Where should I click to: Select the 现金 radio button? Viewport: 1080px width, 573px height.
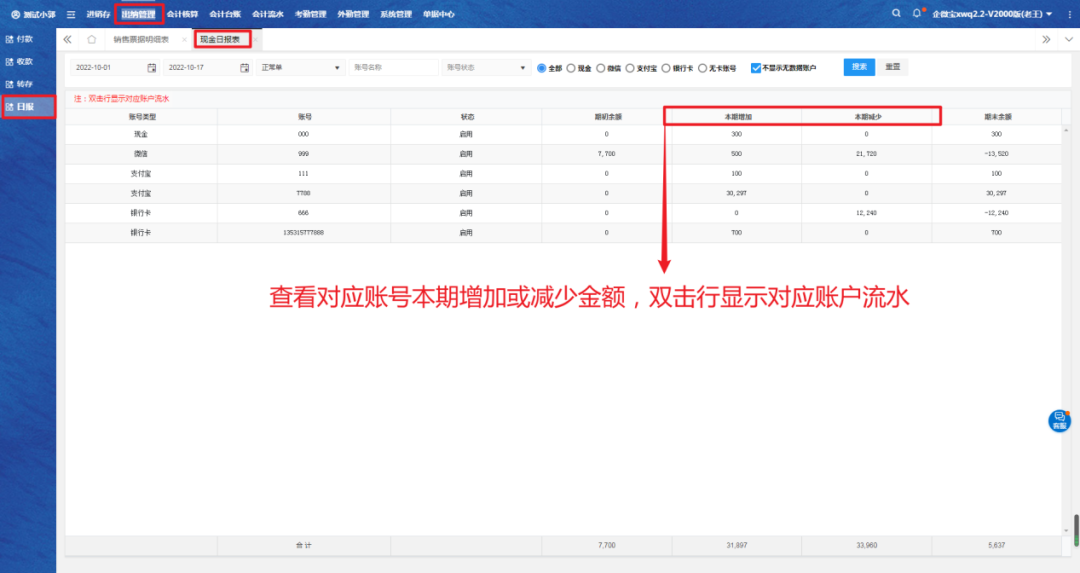pyautogui.click(x=571, y=68)
